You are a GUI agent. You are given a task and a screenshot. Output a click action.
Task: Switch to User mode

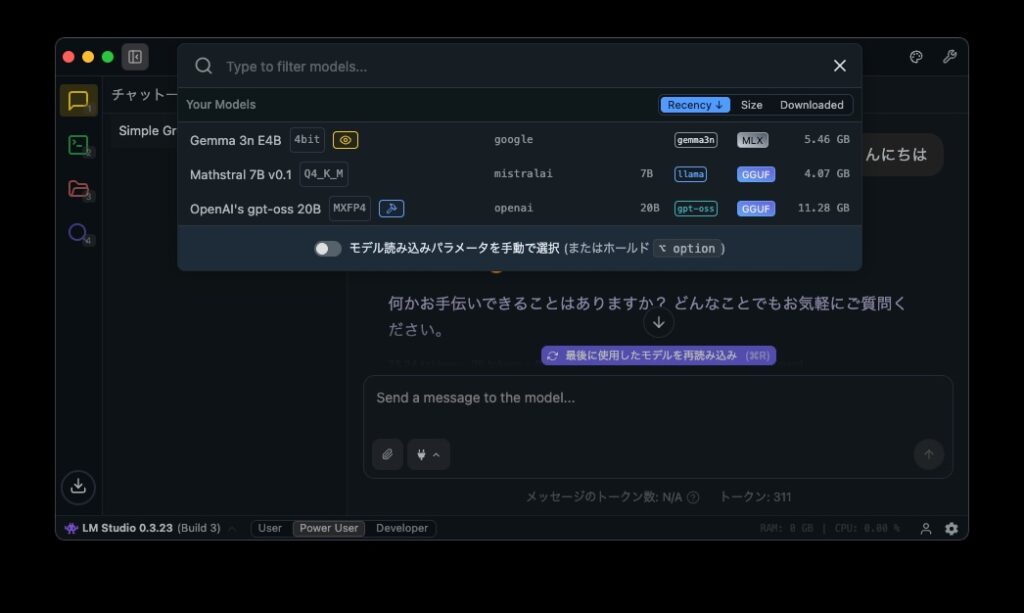tap(270, 528)
